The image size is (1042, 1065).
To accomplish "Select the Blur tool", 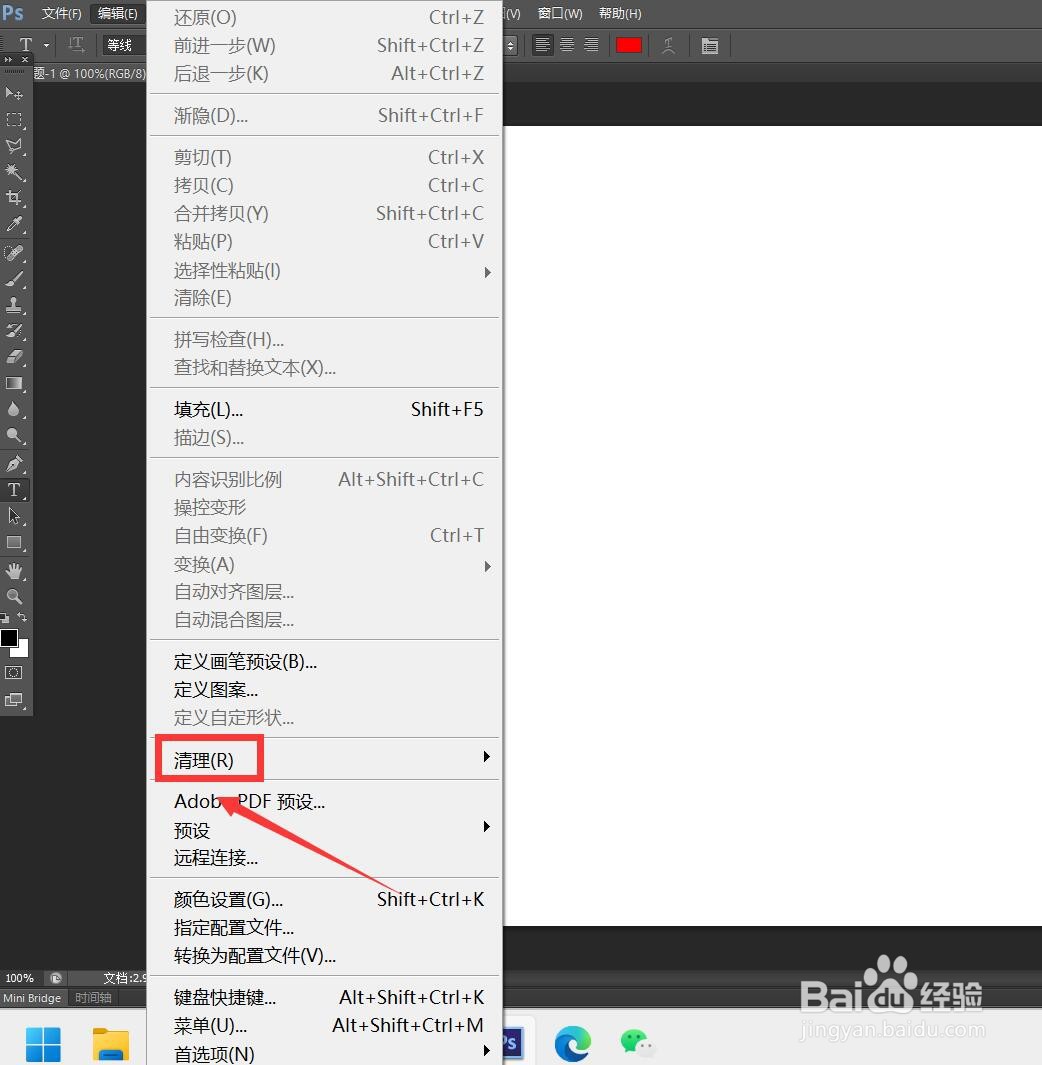I will pyautogui.click(x=14, y=409).
